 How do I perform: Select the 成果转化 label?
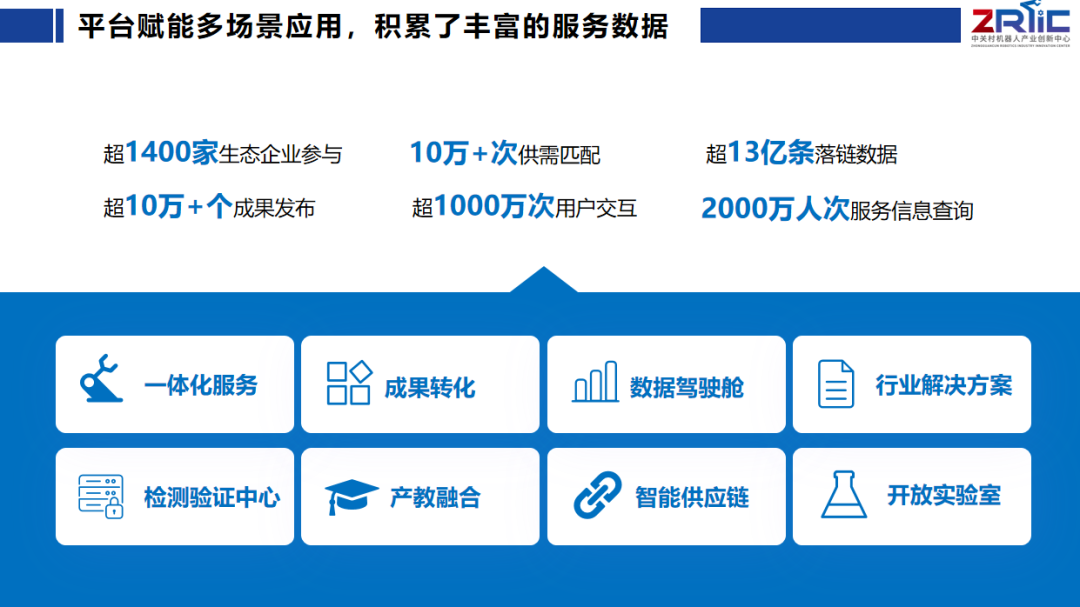430,388
